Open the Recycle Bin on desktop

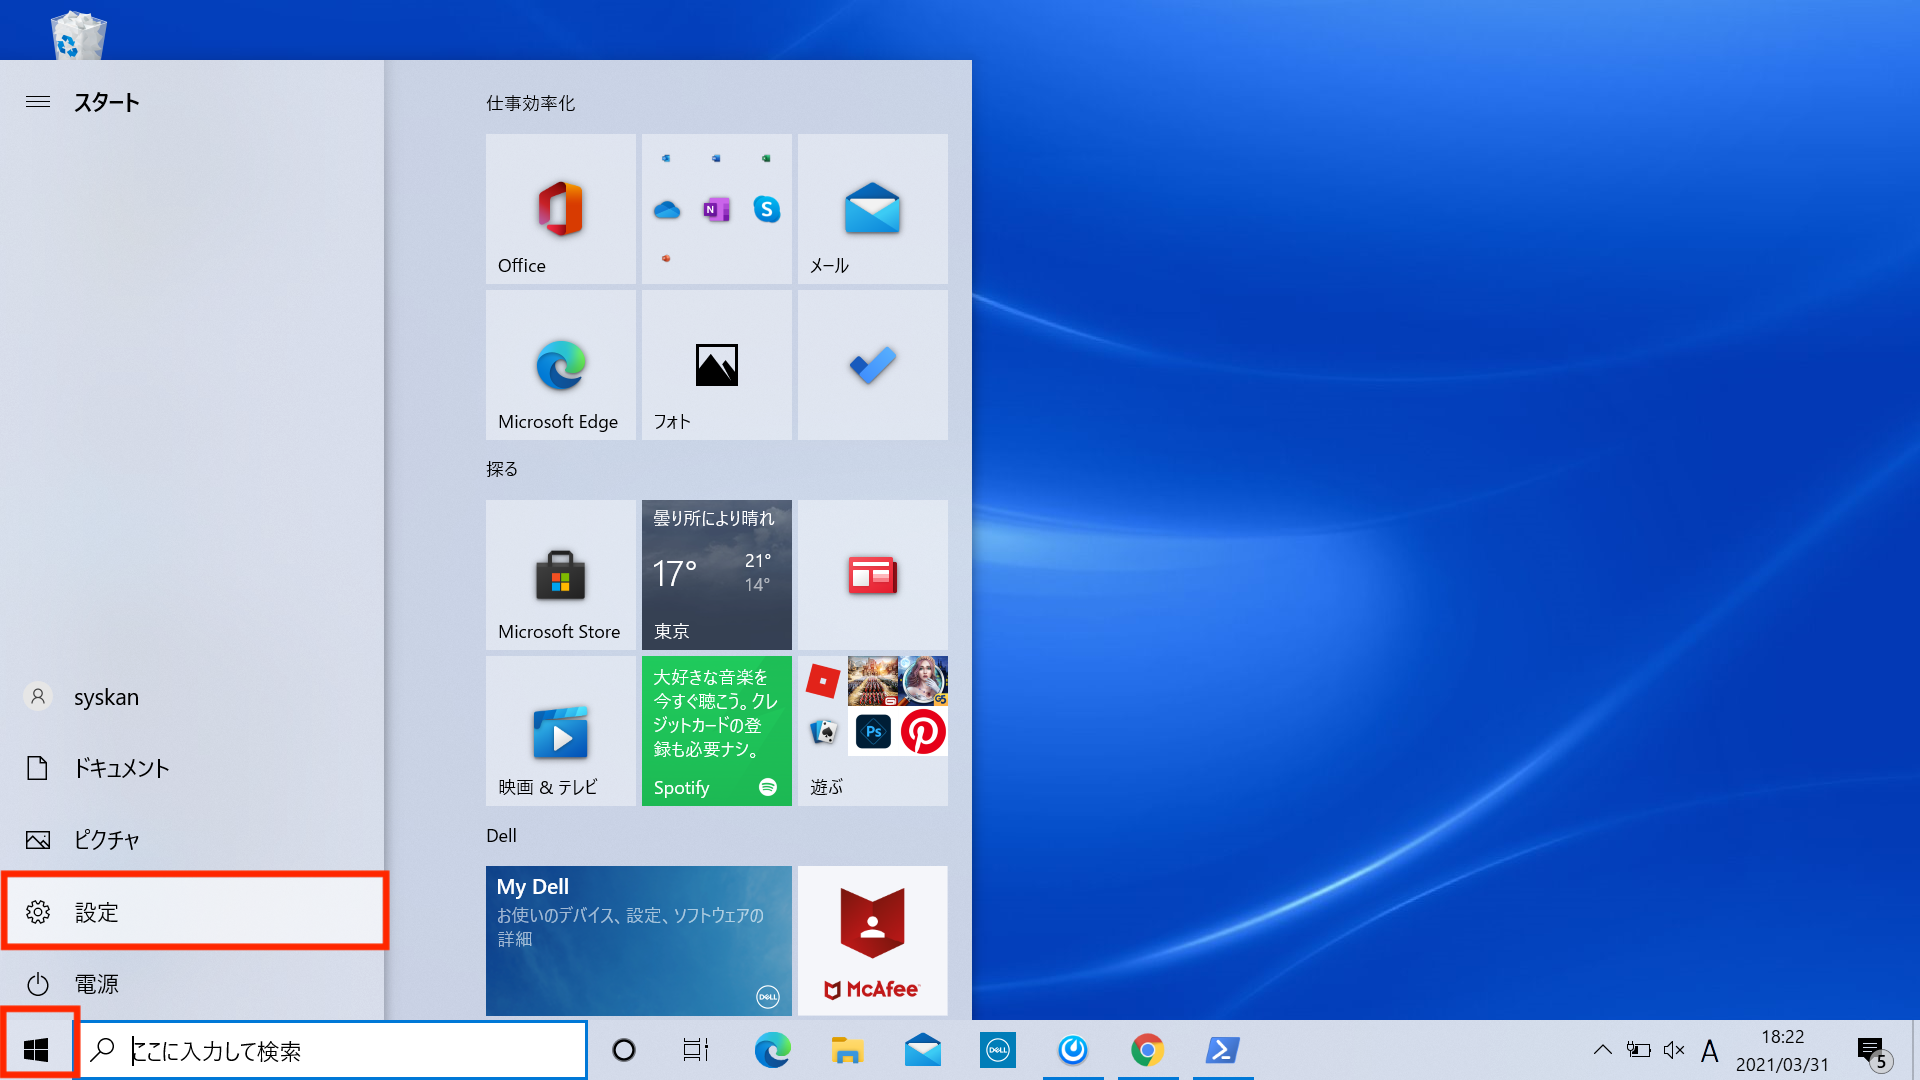(78, 35)
